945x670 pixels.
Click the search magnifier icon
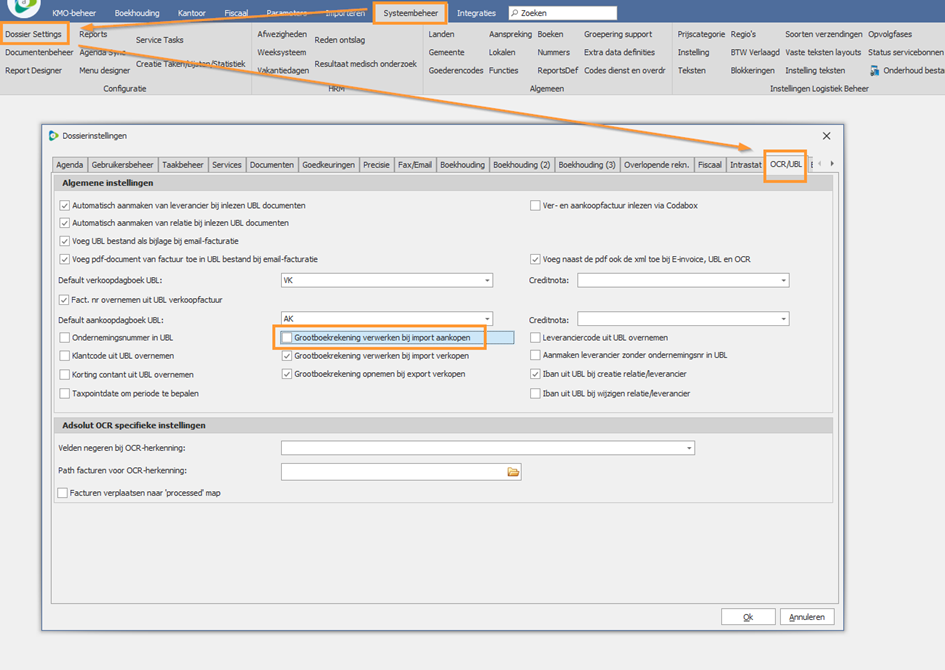coord(514,14)
